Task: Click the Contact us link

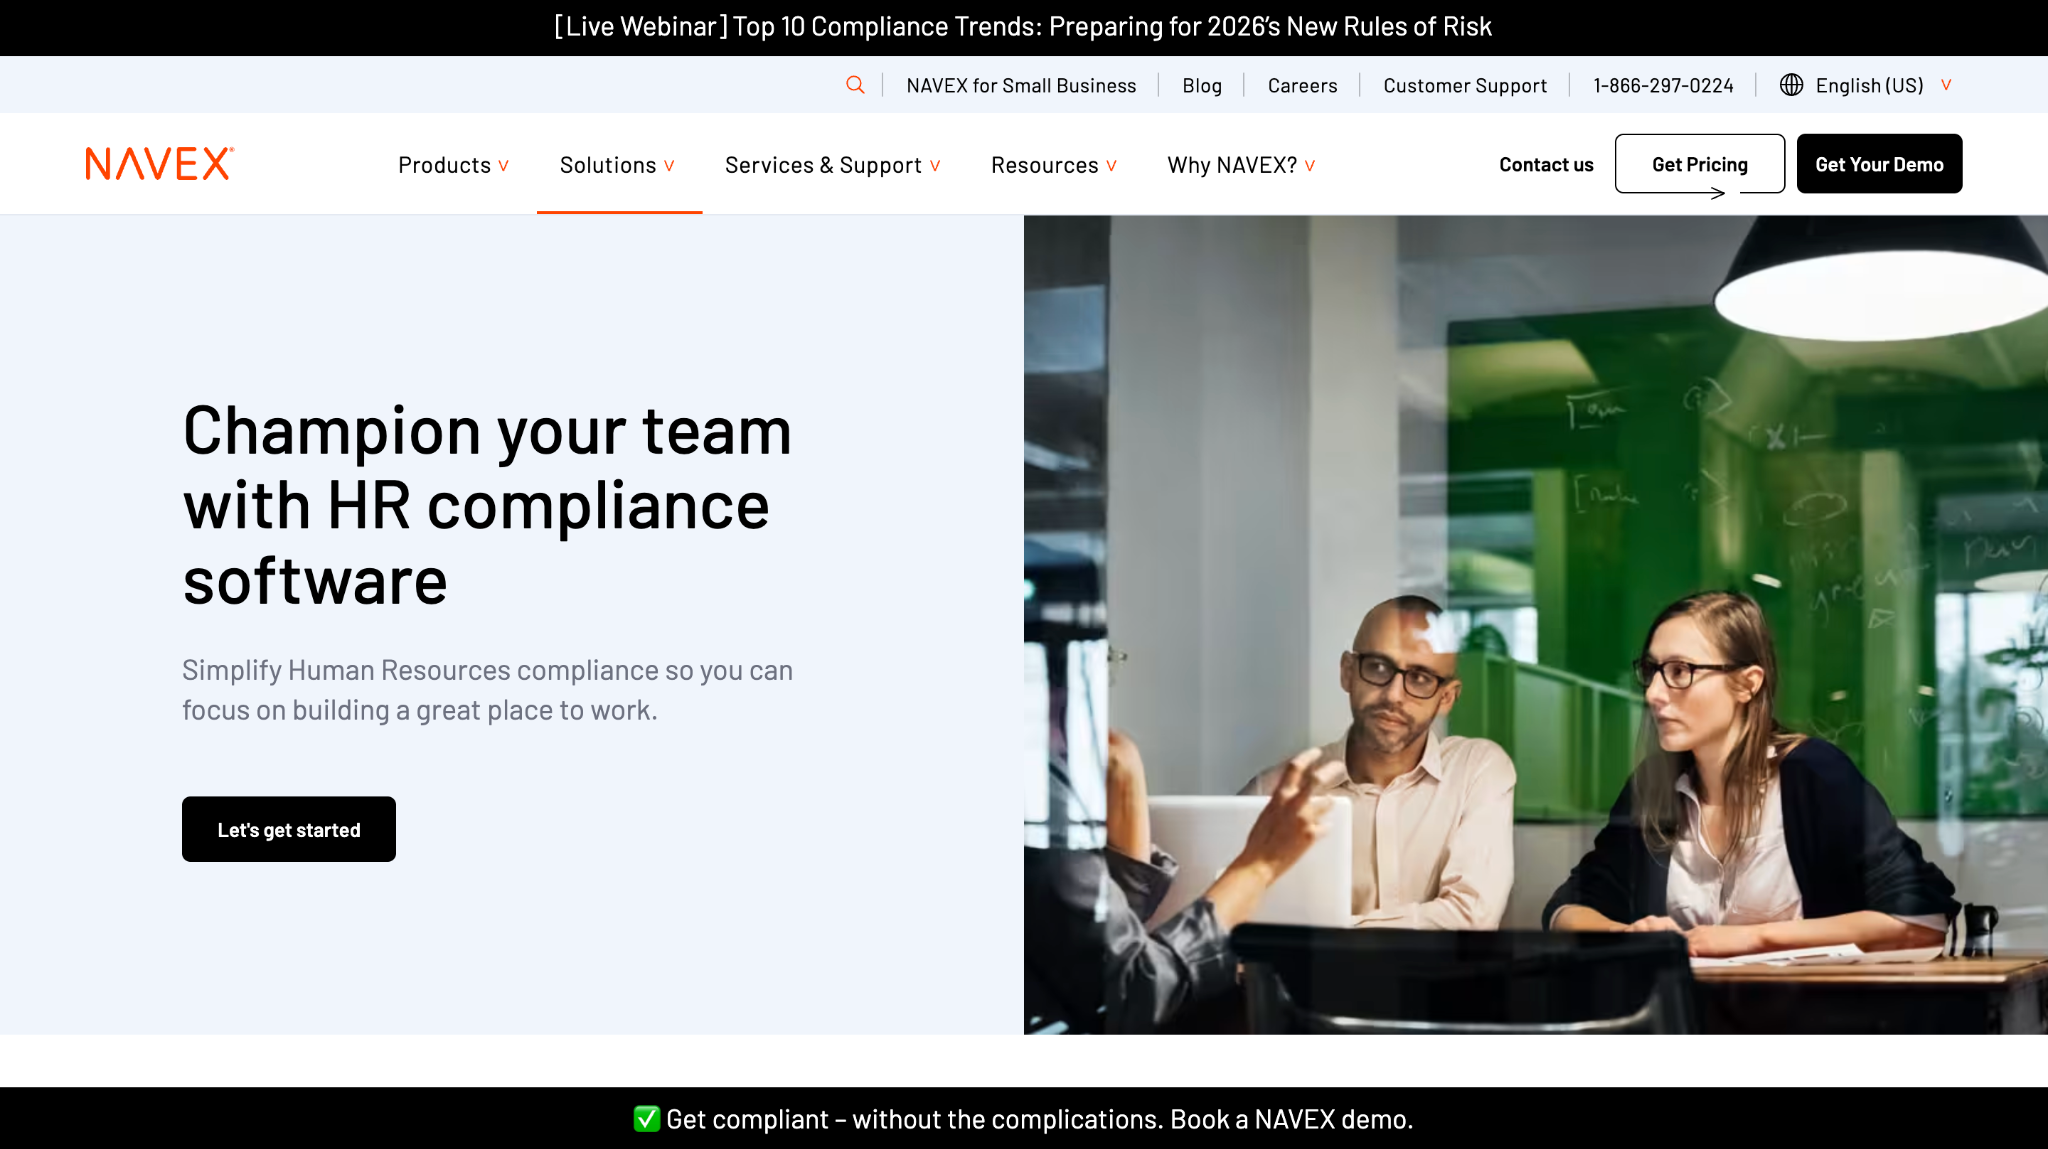Action: tap(1545, 164)
